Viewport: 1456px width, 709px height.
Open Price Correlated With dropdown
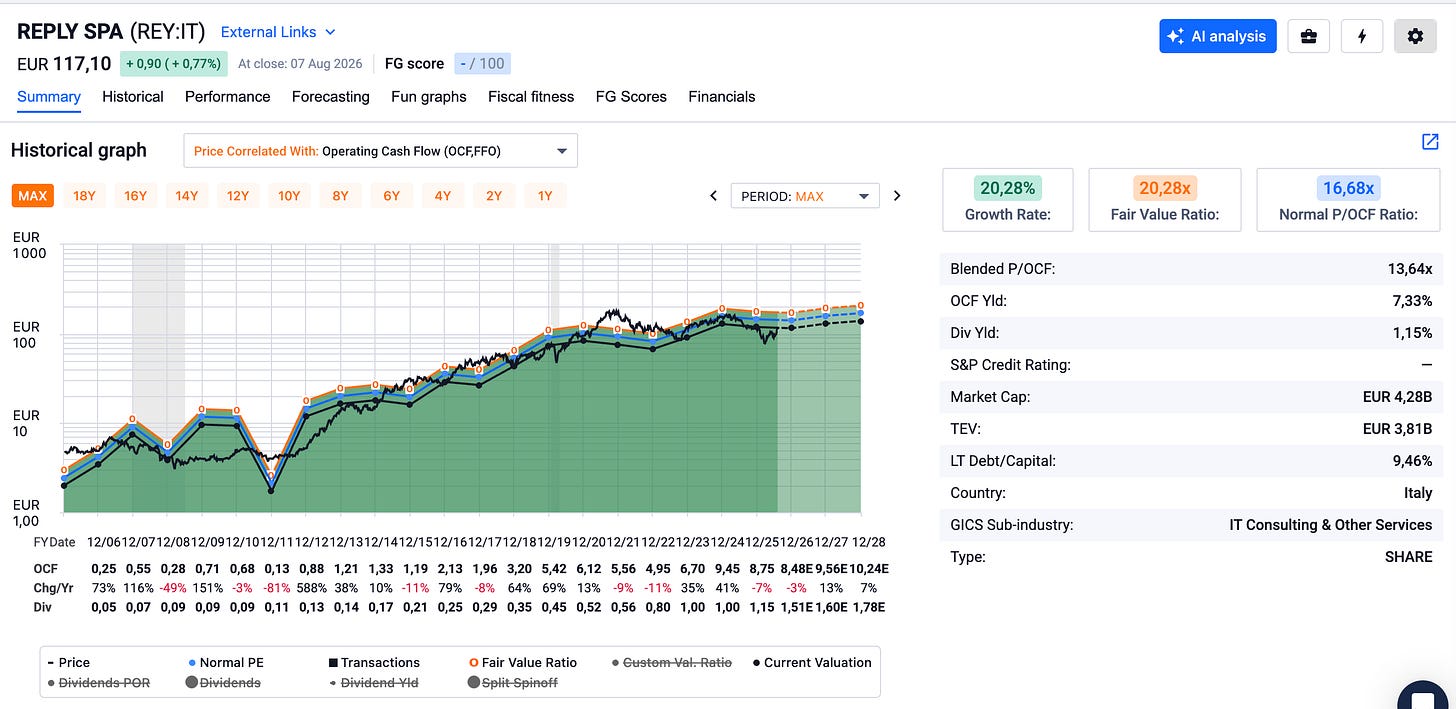coord(380,151)
